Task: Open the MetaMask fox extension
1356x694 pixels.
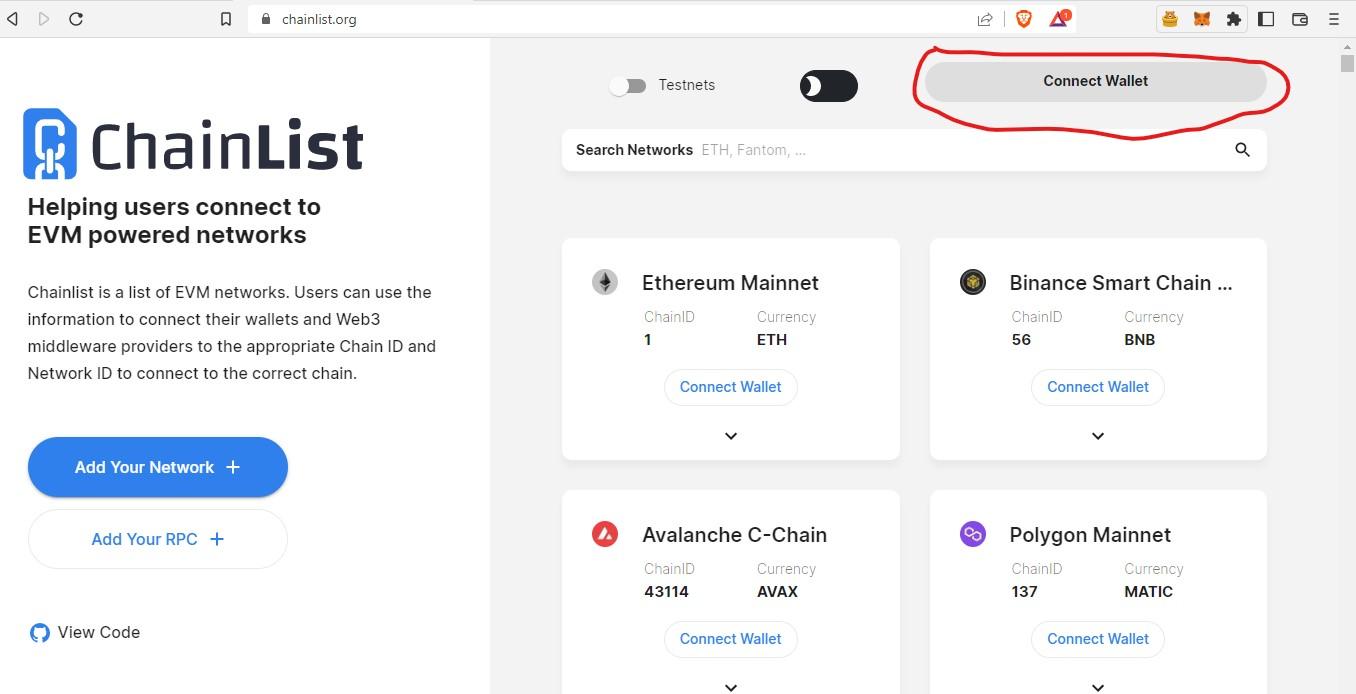Action: [x=1201, y=19]
